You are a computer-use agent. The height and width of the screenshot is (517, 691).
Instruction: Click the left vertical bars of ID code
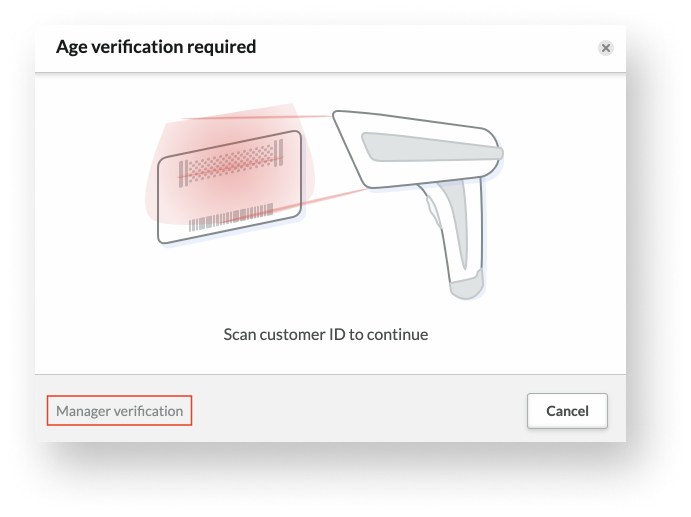pos(183,173)
